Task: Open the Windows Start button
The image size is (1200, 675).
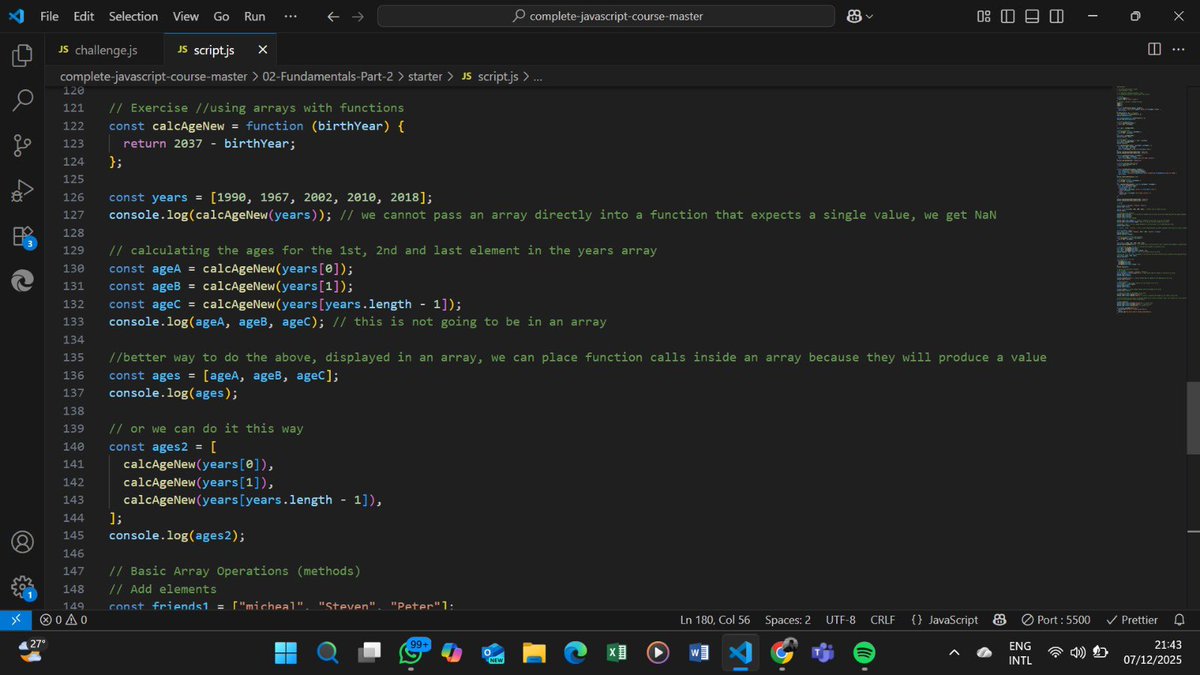Action: tap(286, 652)
